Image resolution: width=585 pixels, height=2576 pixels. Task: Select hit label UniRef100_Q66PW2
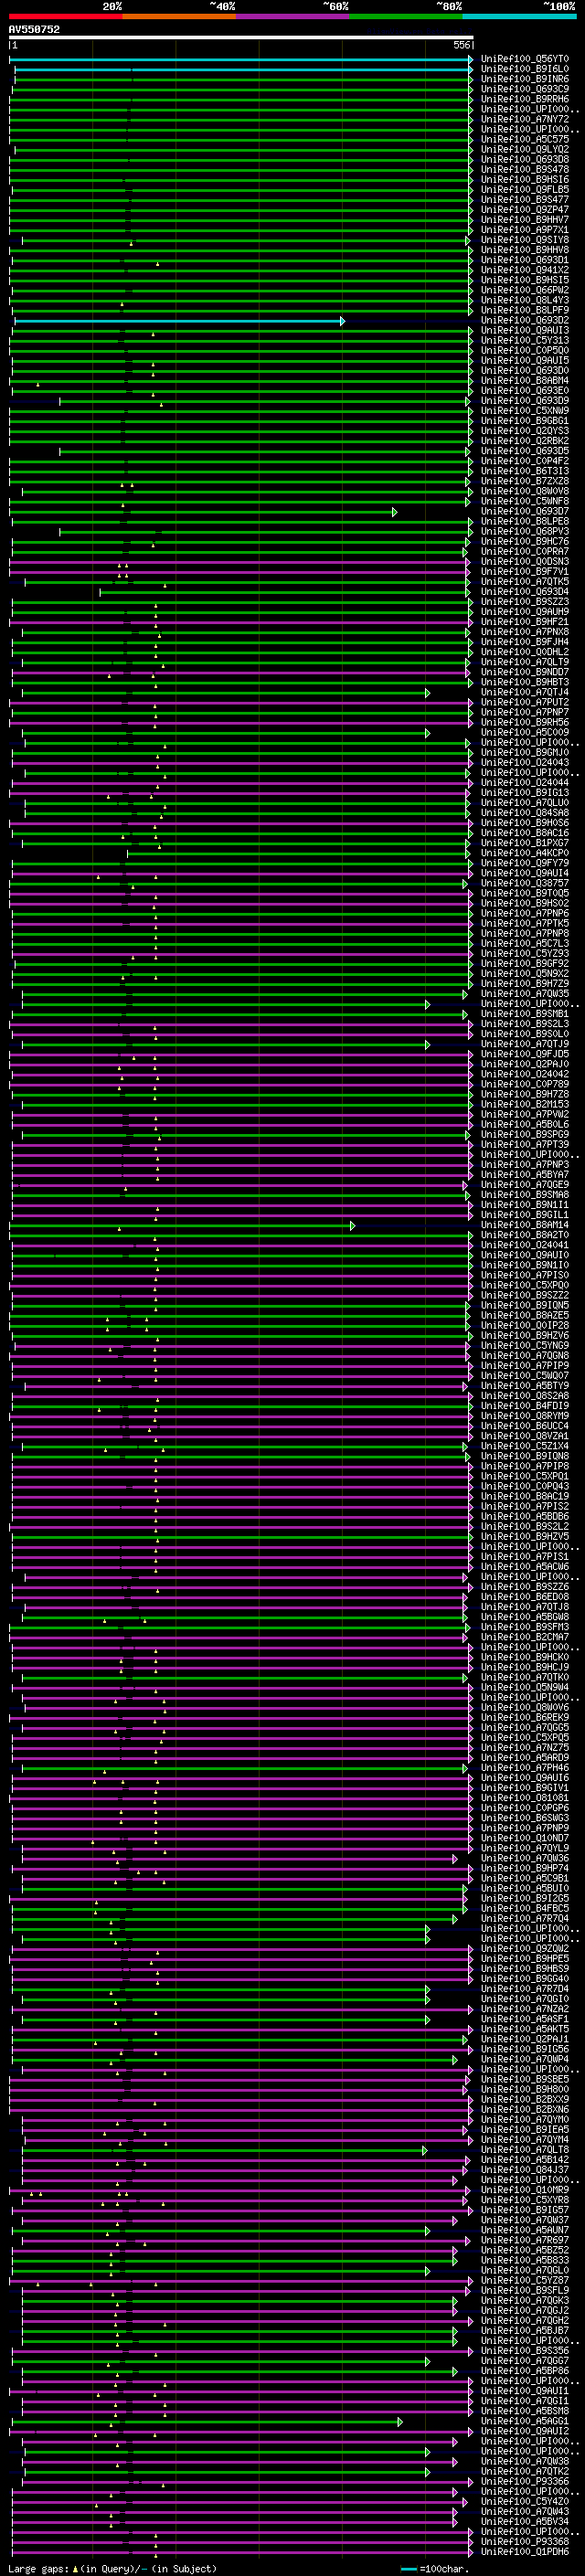(524, 290)
